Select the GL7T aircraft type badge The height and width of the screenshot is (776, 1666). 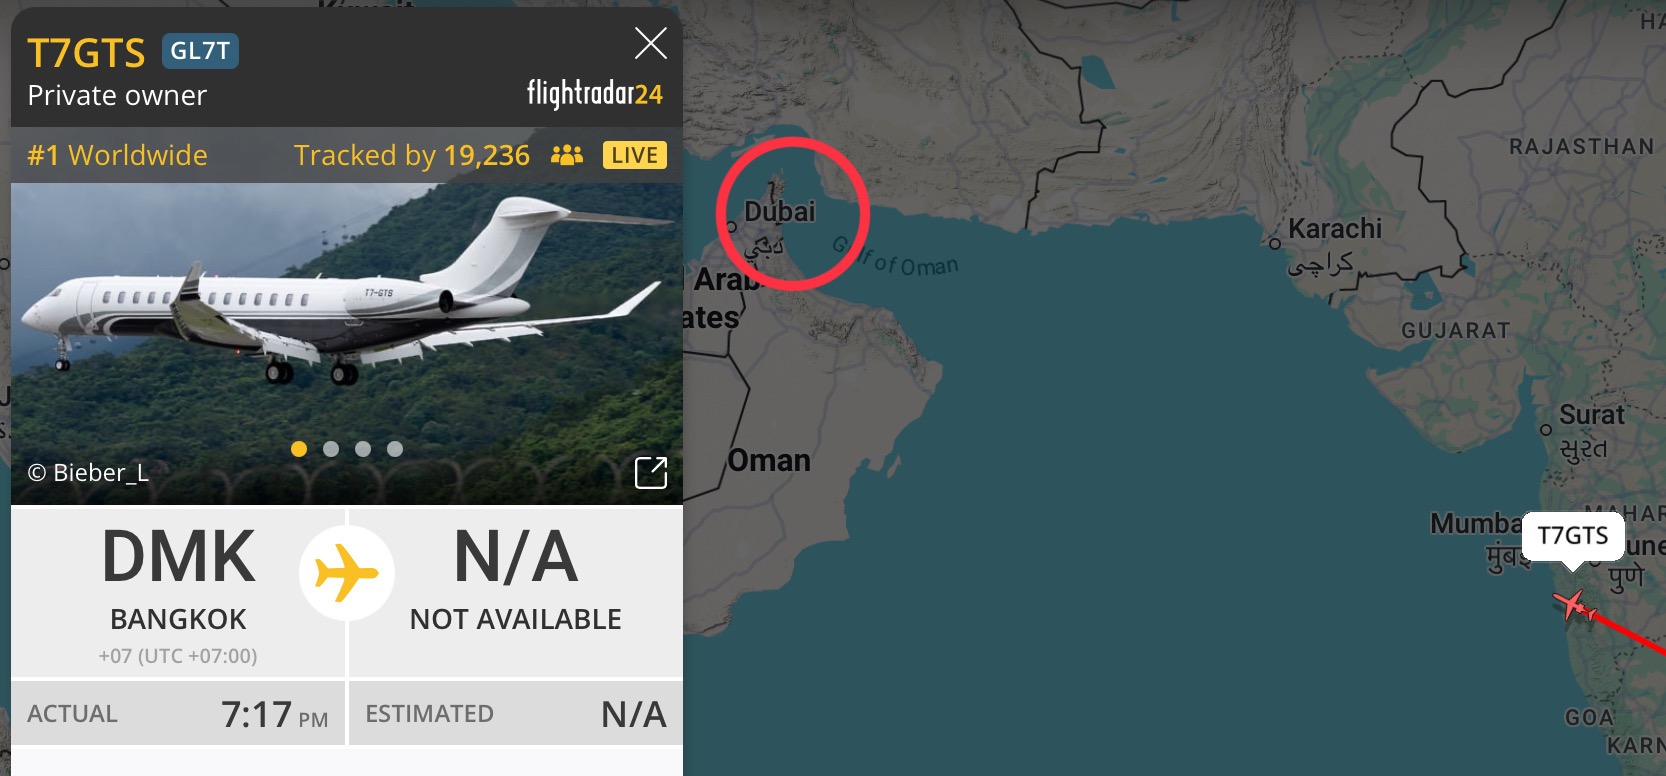pyautogui.click(x=200, y=51)
